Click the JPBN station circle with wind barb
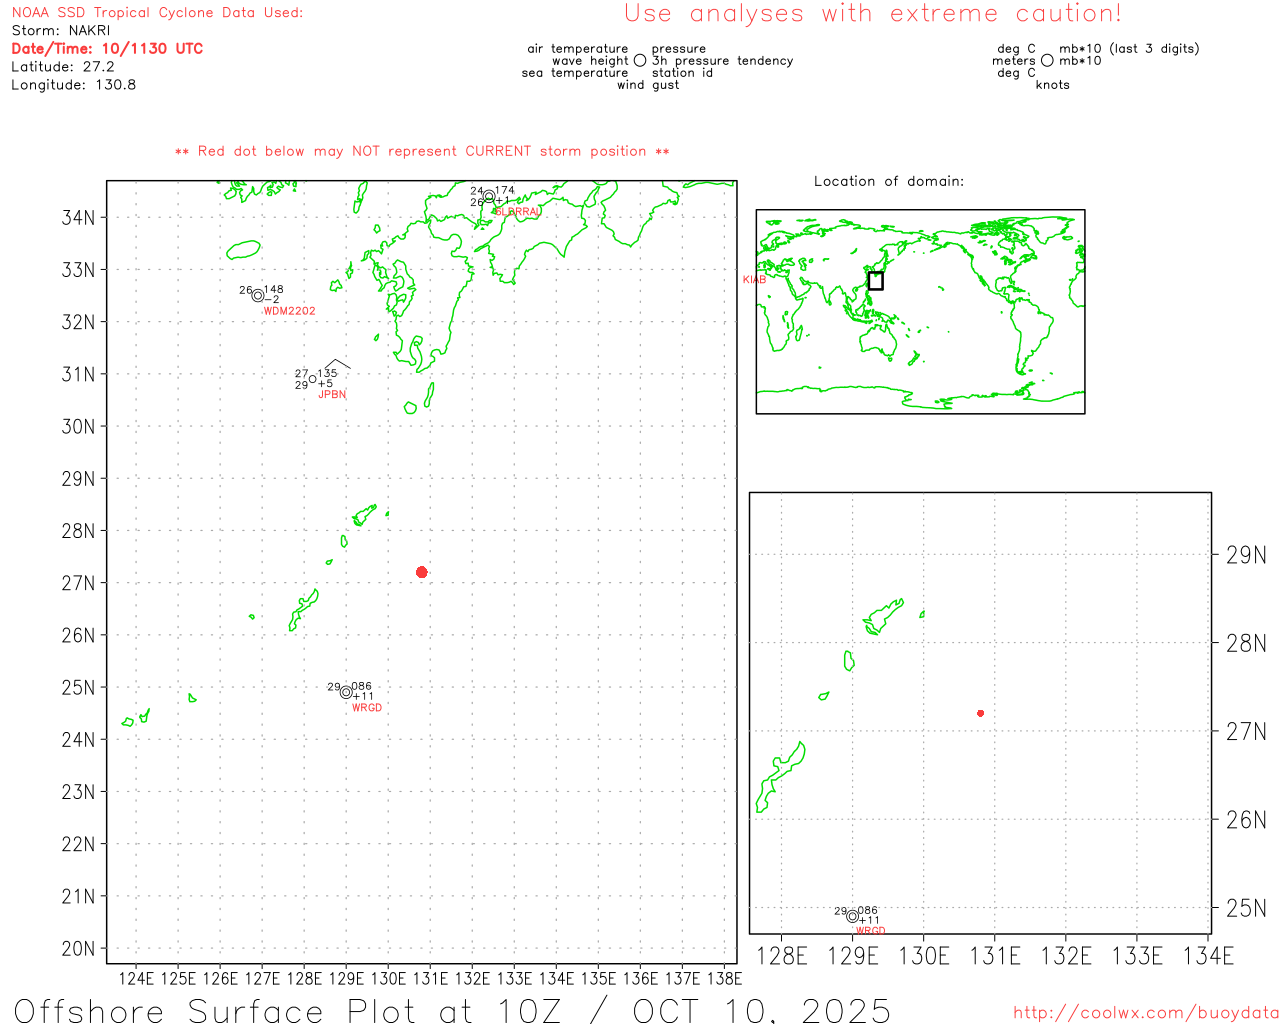The width and height of the screenshot is (1280, 1024). (x=313, y=379)
